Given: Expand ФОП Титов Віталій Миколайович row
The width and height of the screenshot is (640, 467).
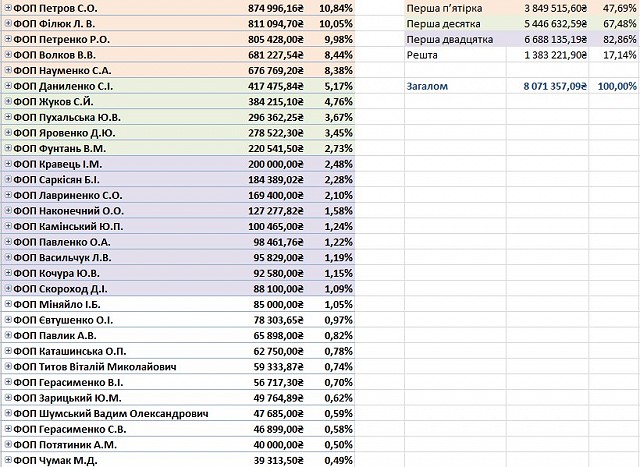Looking at the screenshot, I should tap(8, 366).
